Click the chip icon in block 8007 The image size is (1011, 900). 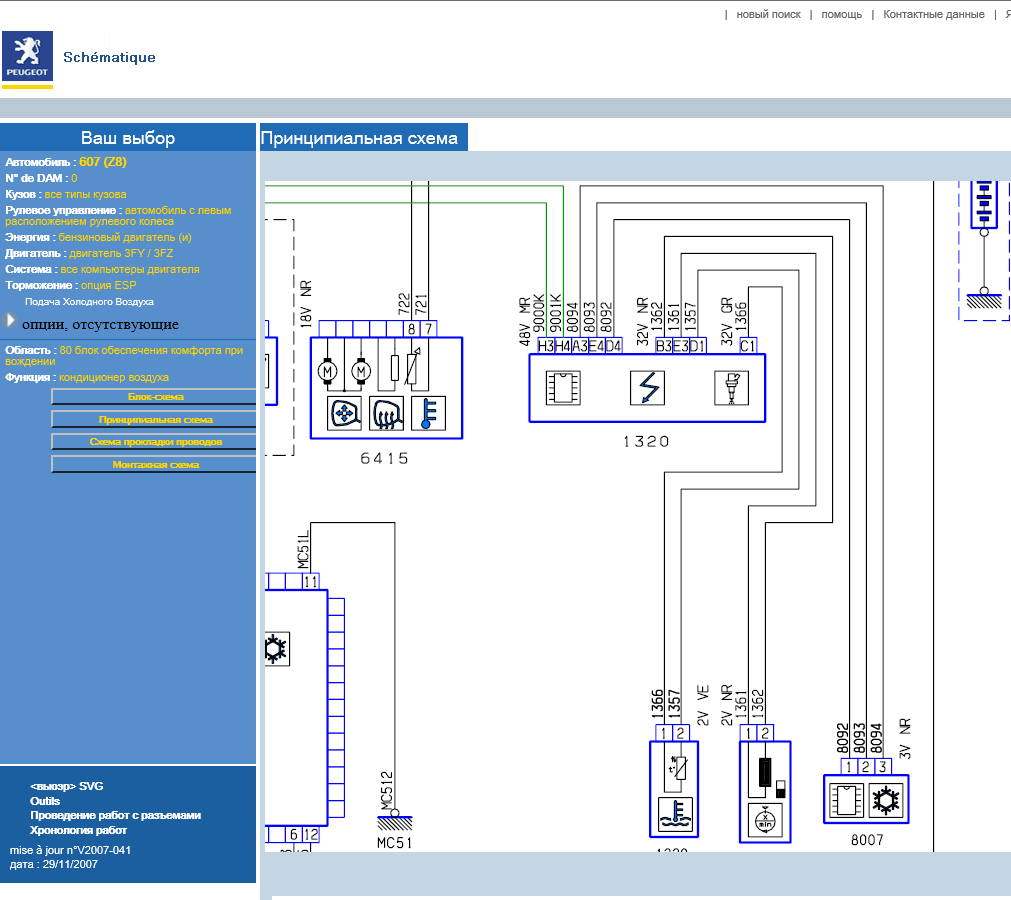pyautogui.click(x=846, y=799)
